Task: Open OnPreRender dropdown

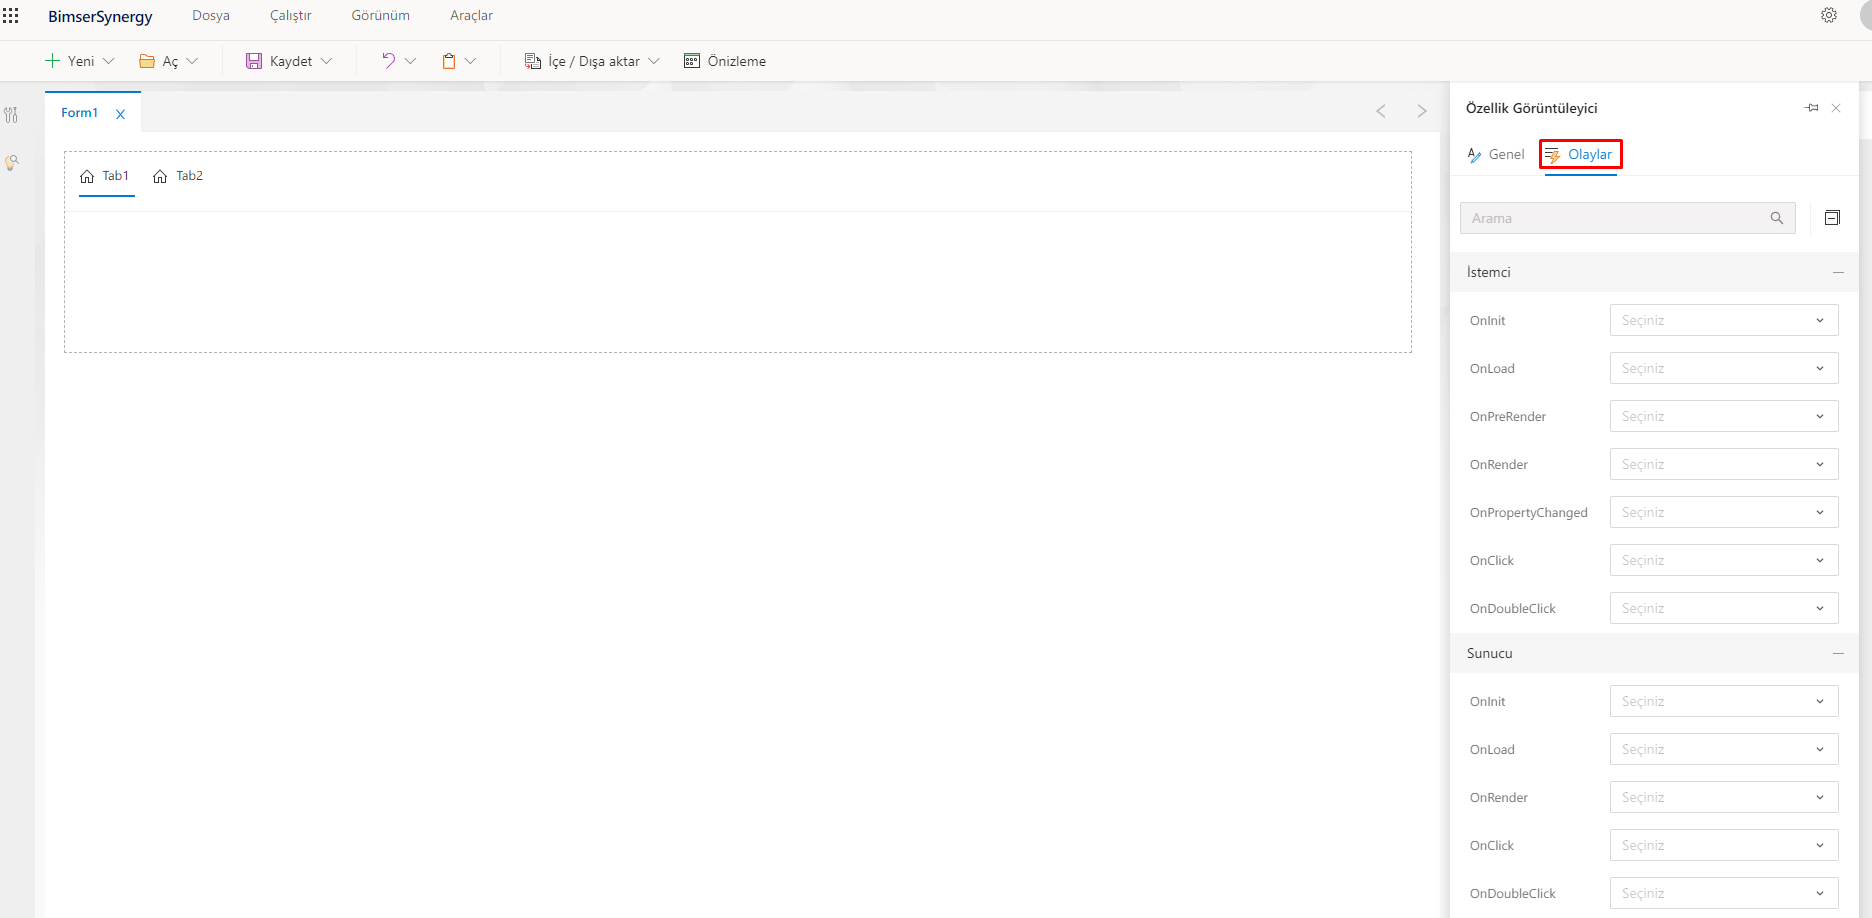Action: coord(1724,416)
